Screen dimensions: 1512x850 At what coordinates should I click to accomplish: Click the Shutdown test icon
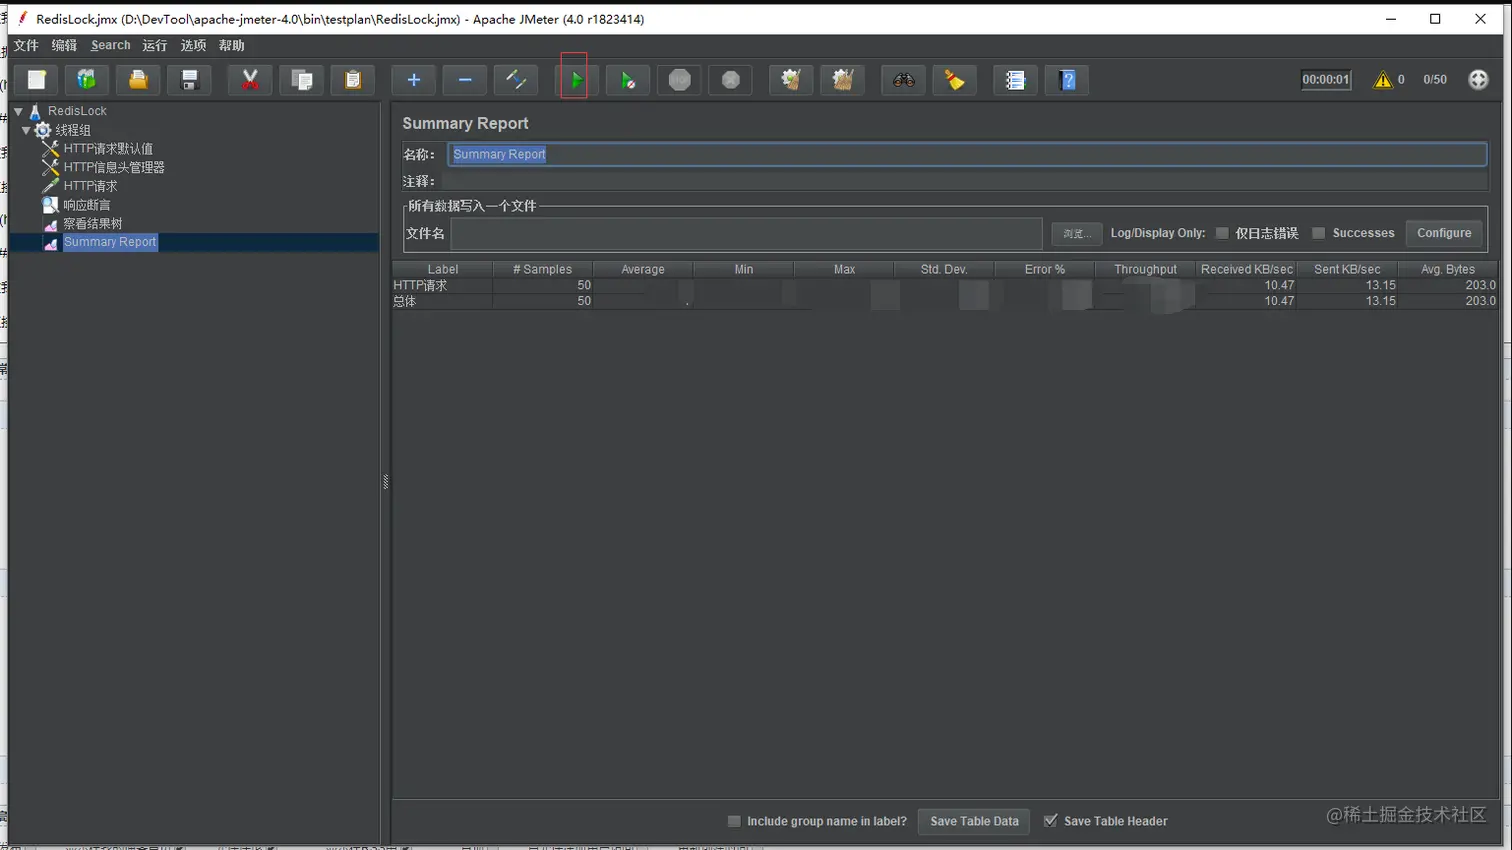pos(730,80)
